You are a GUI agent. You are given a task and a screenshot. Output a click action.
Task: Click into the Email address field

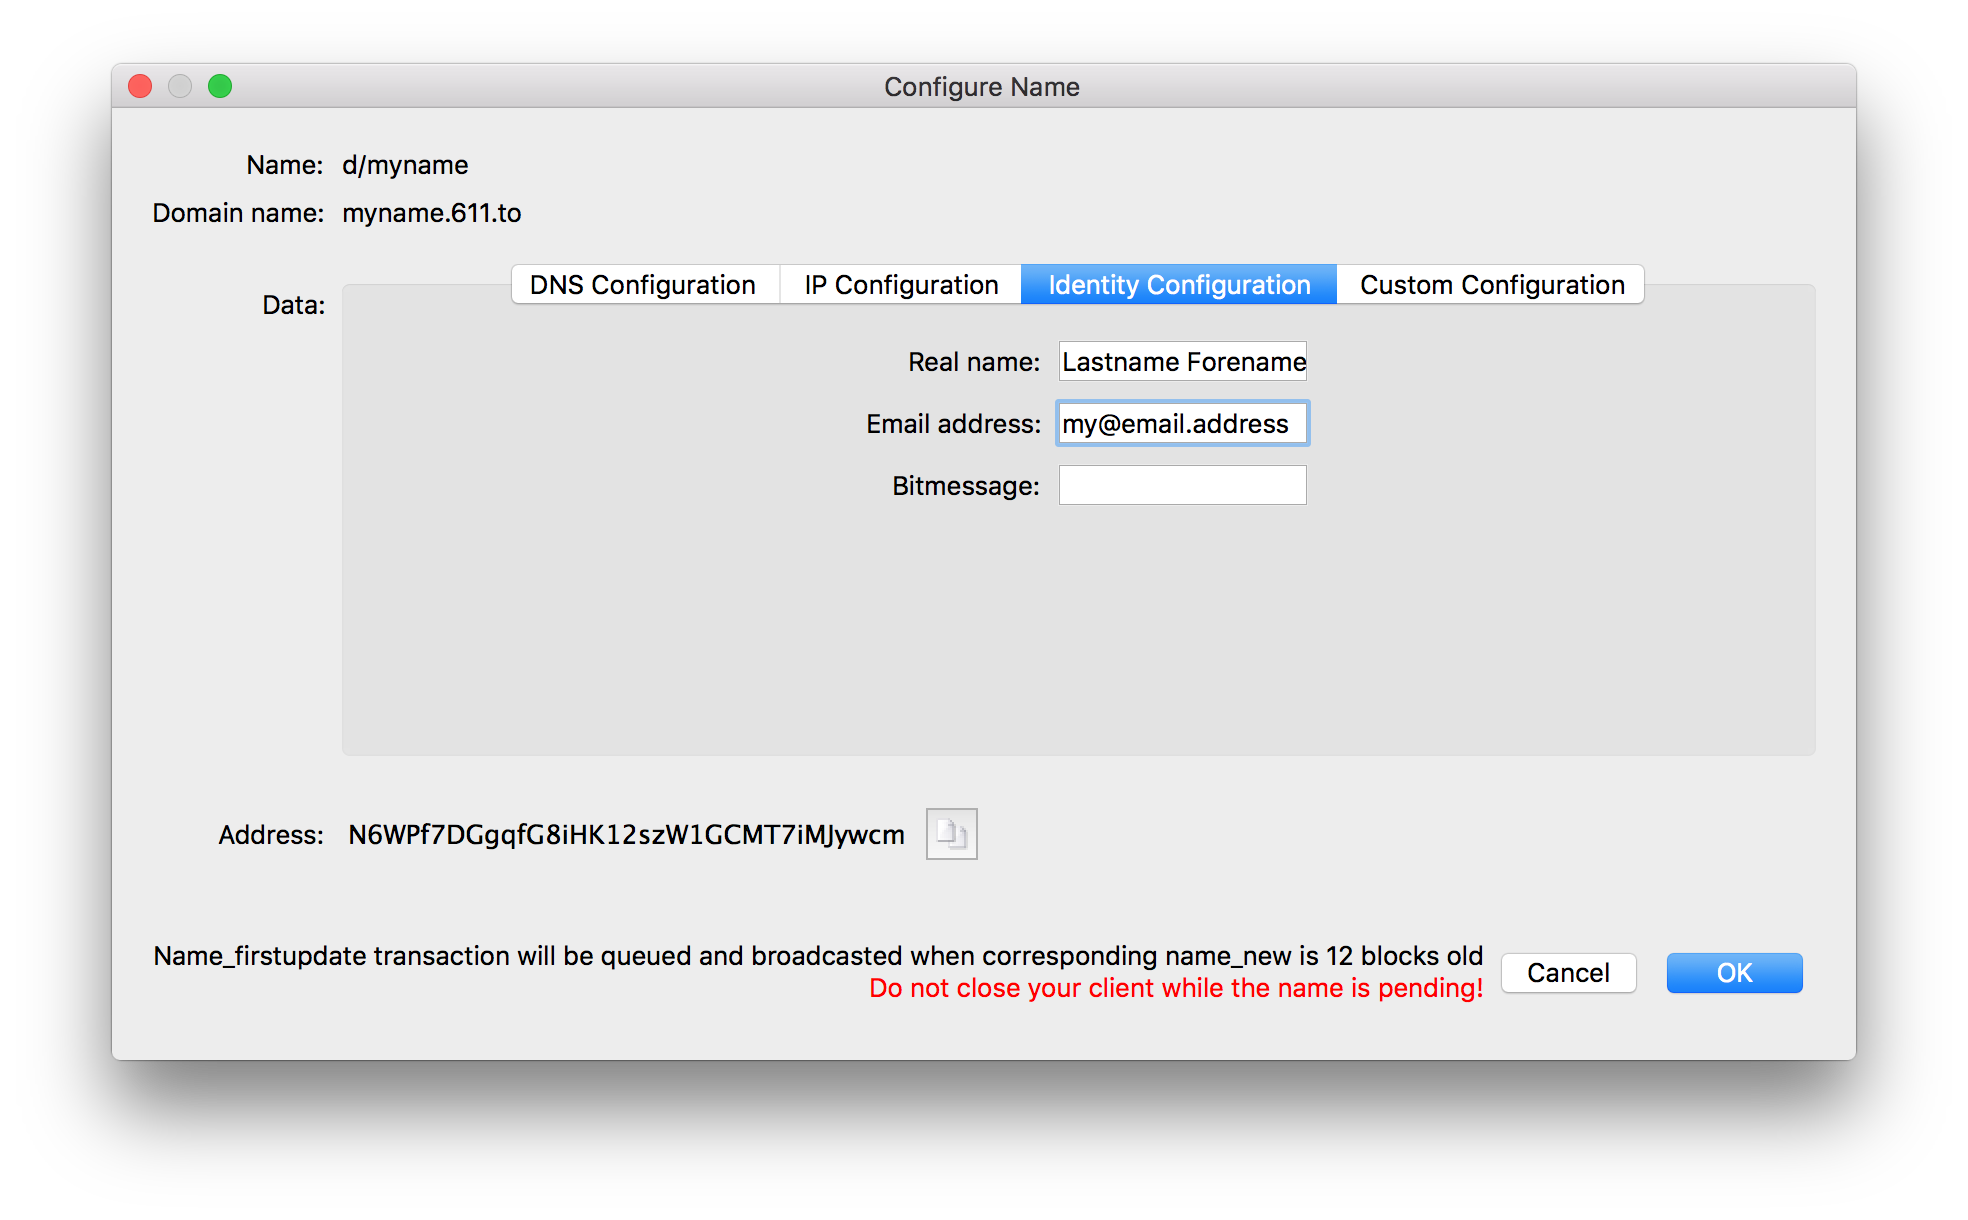[x=1182, y=424]
